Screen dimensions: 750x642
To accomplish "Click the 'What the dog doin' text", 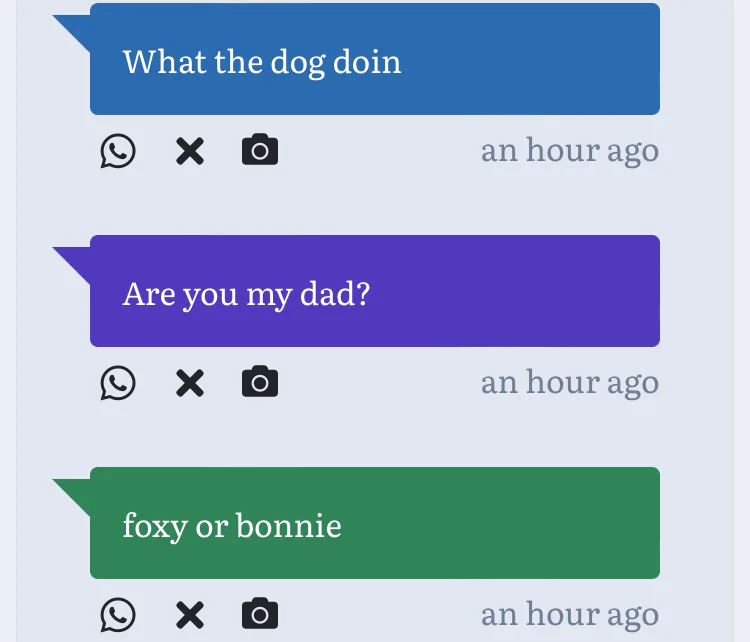I will point(262,62).
